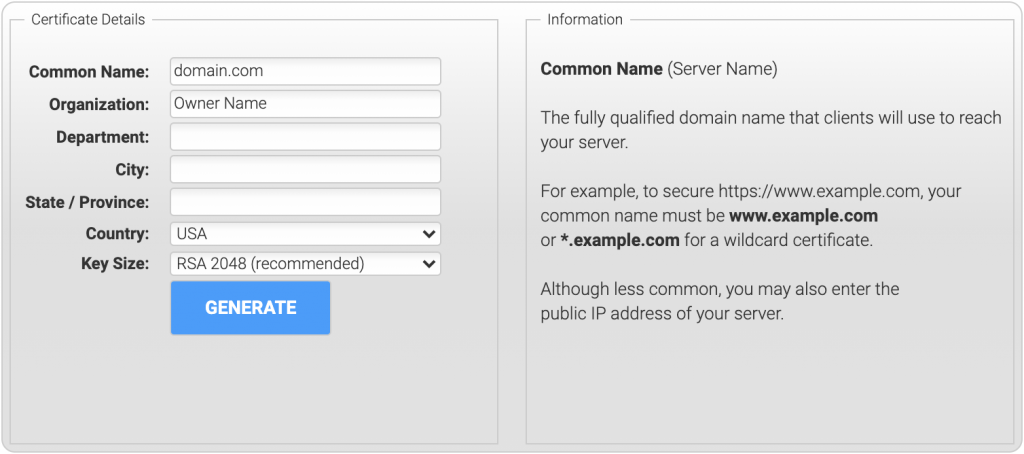Click the 'Country:' form label
Screen dimensions: 1024x454
(x=118, y=233)
